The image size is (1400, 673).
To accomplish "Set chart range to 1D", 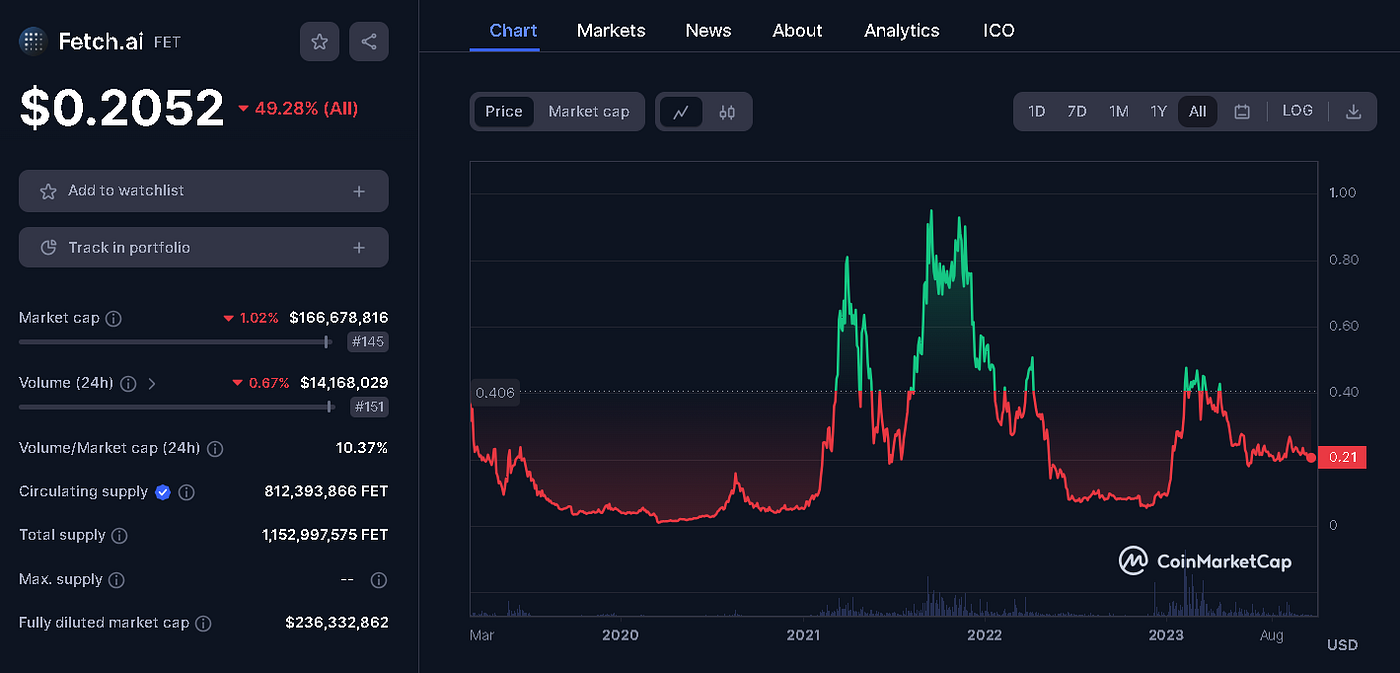I will tap(1037, 112).
